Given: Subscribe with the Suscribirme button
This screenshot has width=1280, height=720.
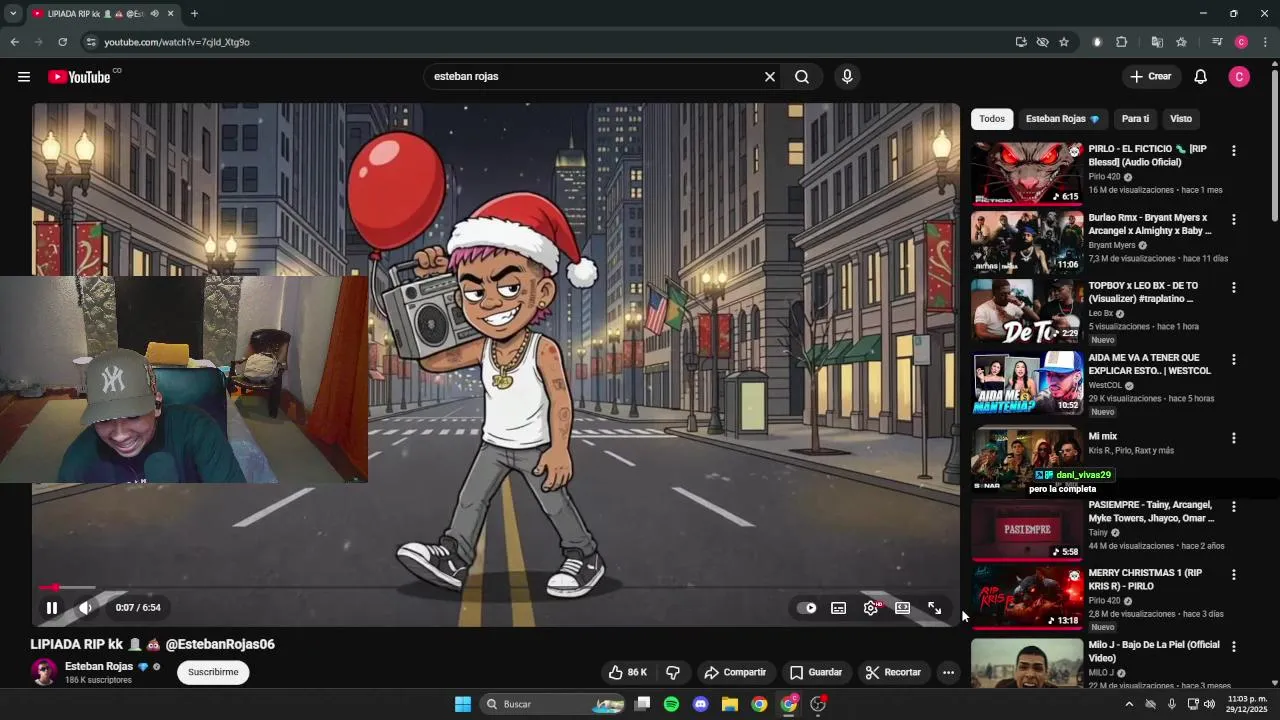Looking at the screenshot, I should click(x=213, y=672).
